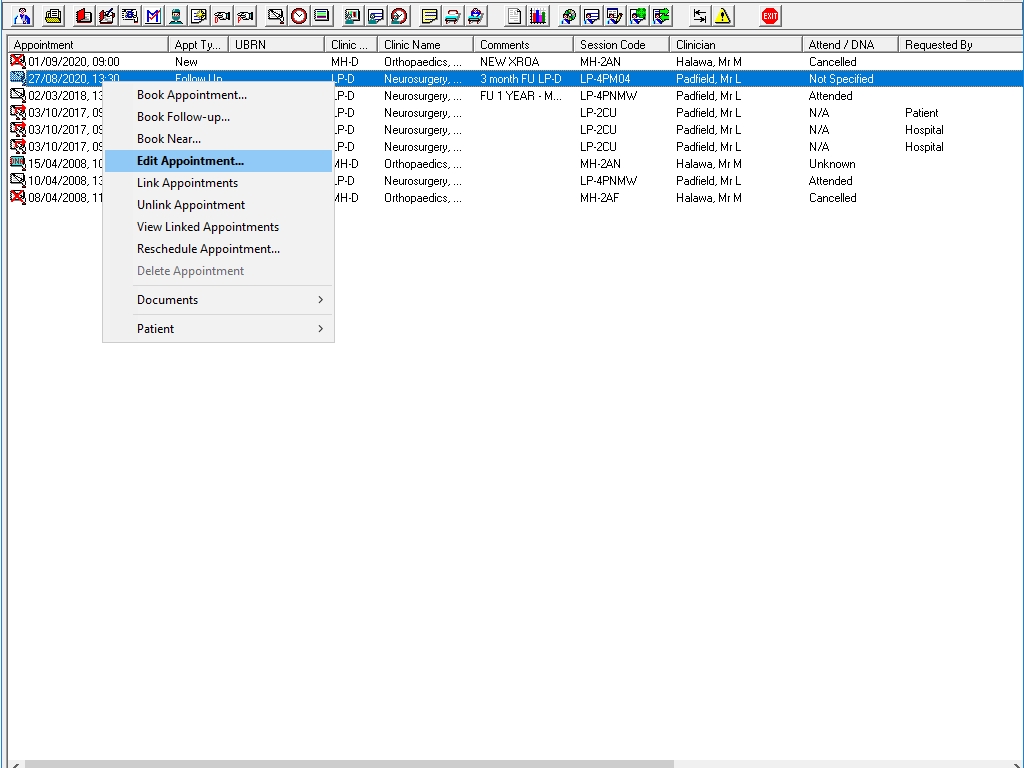This screenshot has width=1024, height=768.
Task: Click the patient lying in bed icon
Action: point(476,16)
